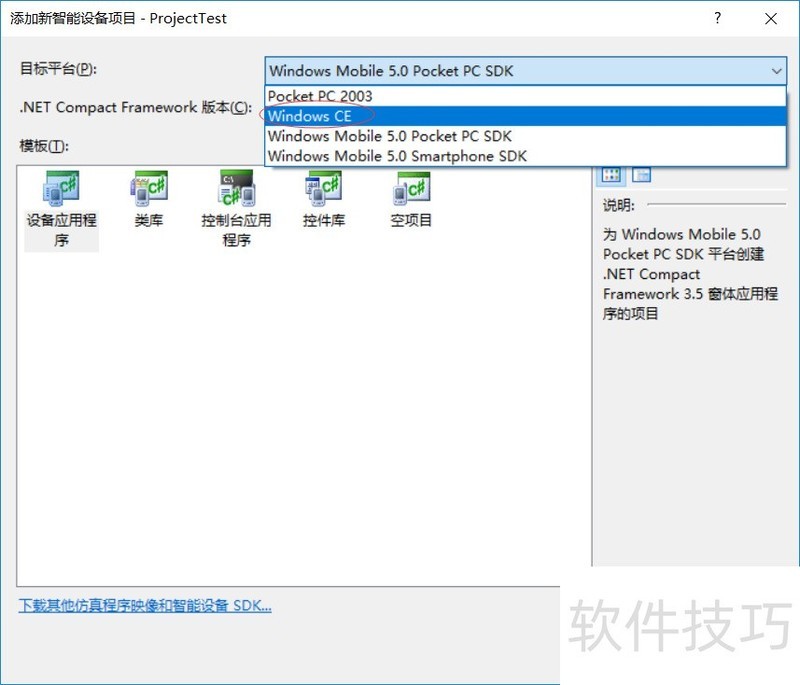Select the 空项目 (Empty Project) template icon
The width and height of the screenshot is (800, 685).
click(410, 190)
